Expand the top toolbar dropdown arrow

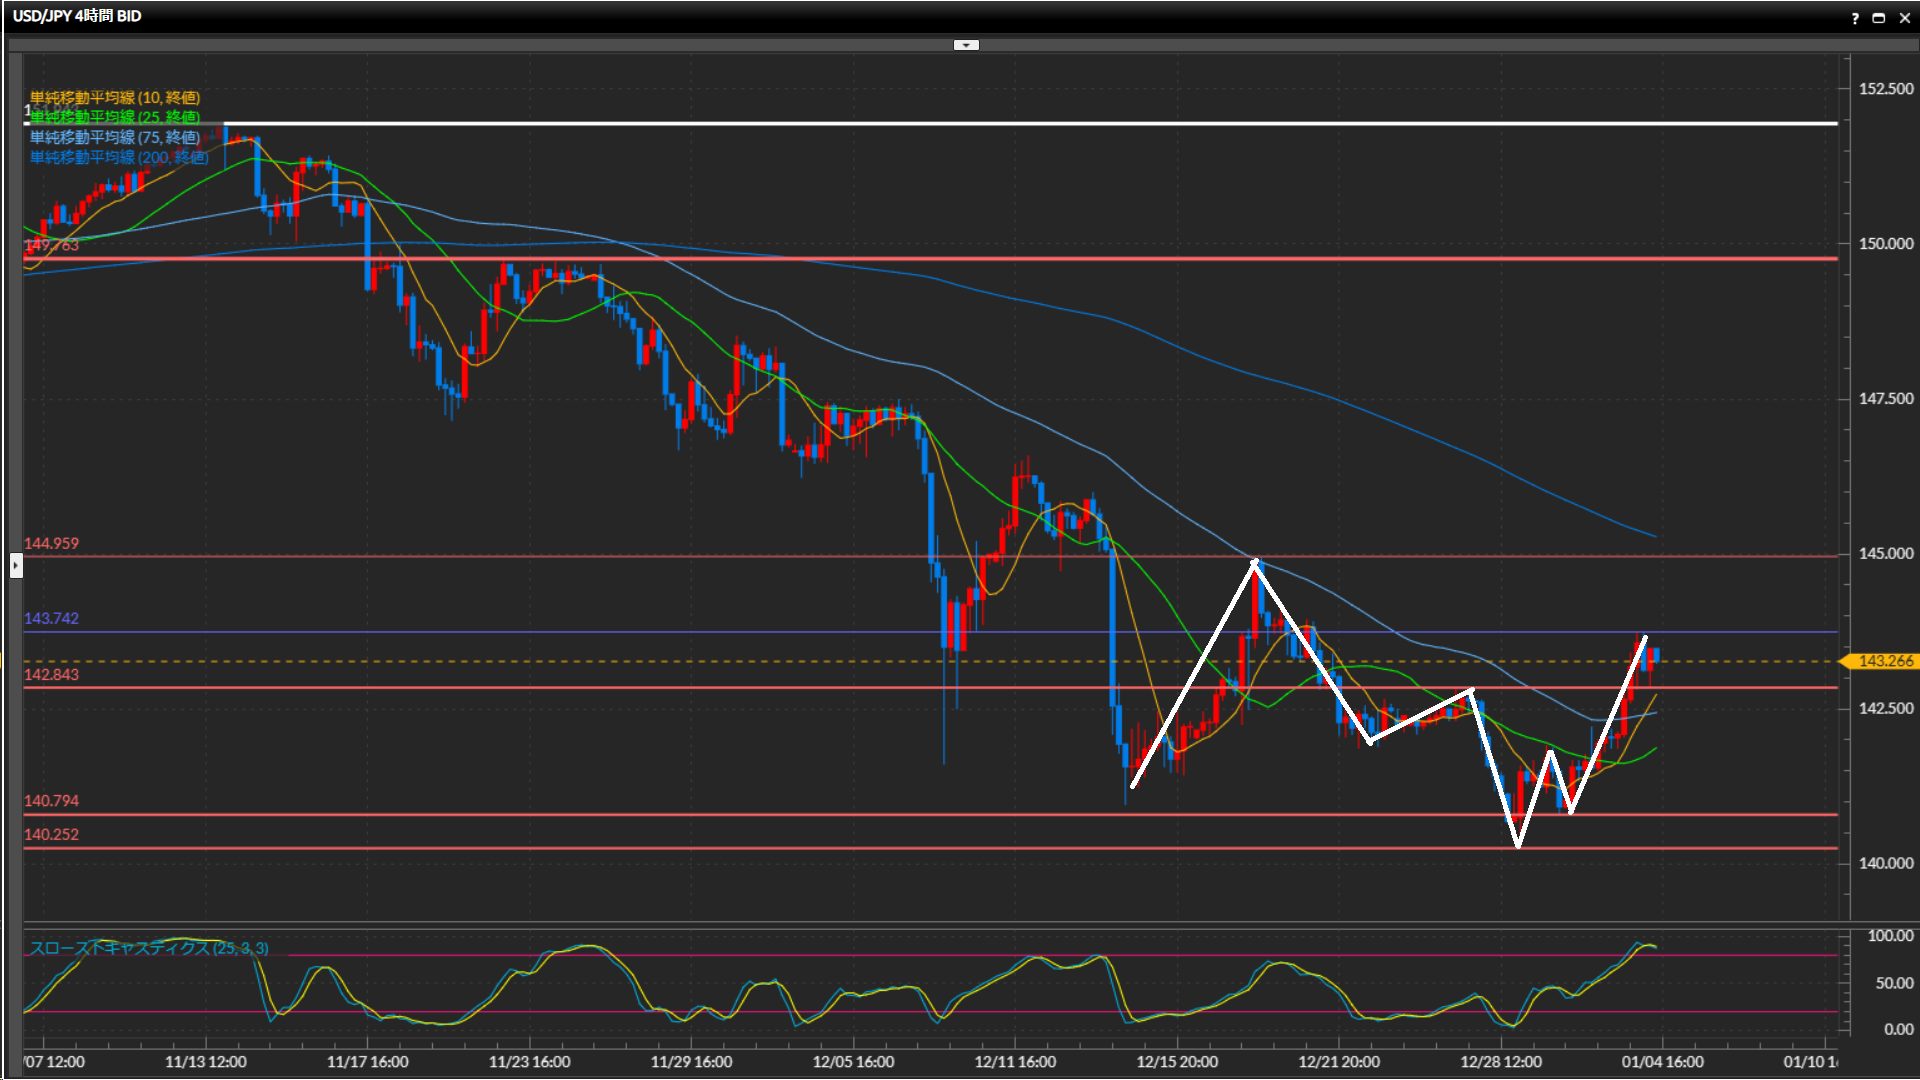tap(966, 45)
